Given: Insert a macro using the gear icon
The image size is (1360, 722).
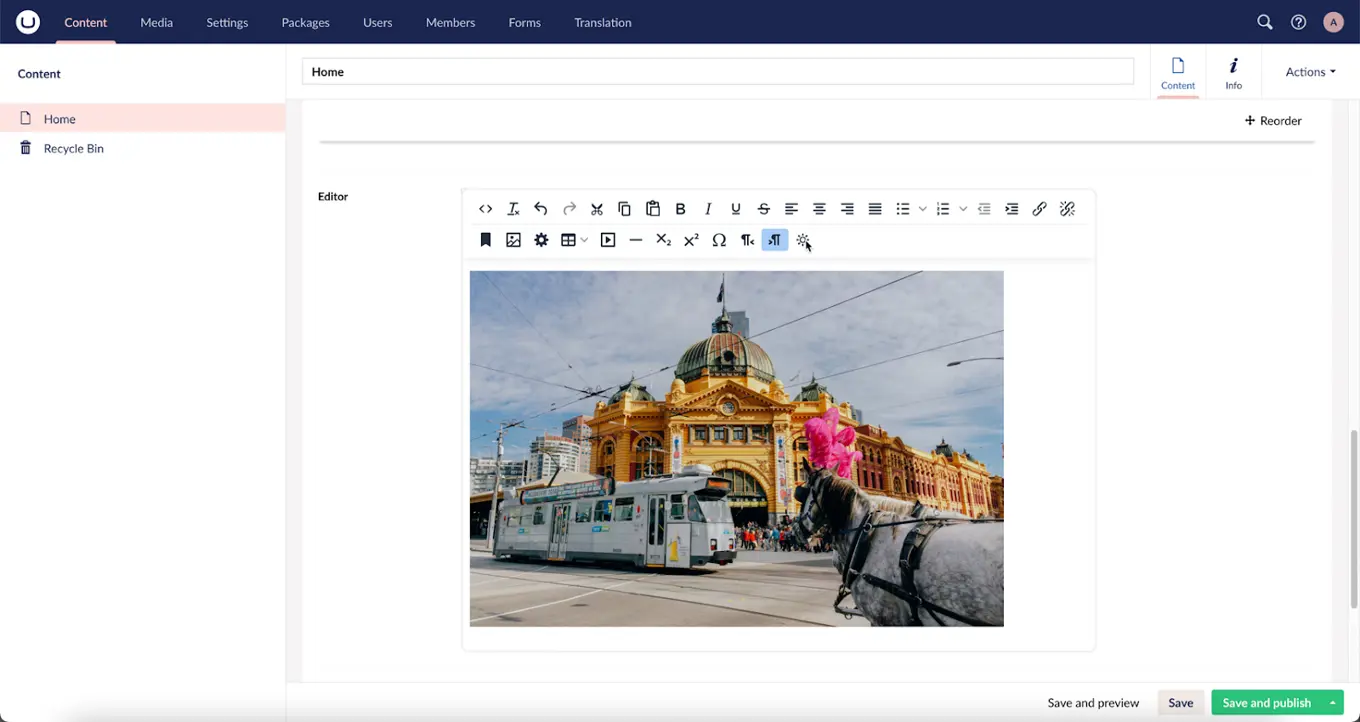Looking at the screenshot, I should pyautogui.click(x=541, y=240).
